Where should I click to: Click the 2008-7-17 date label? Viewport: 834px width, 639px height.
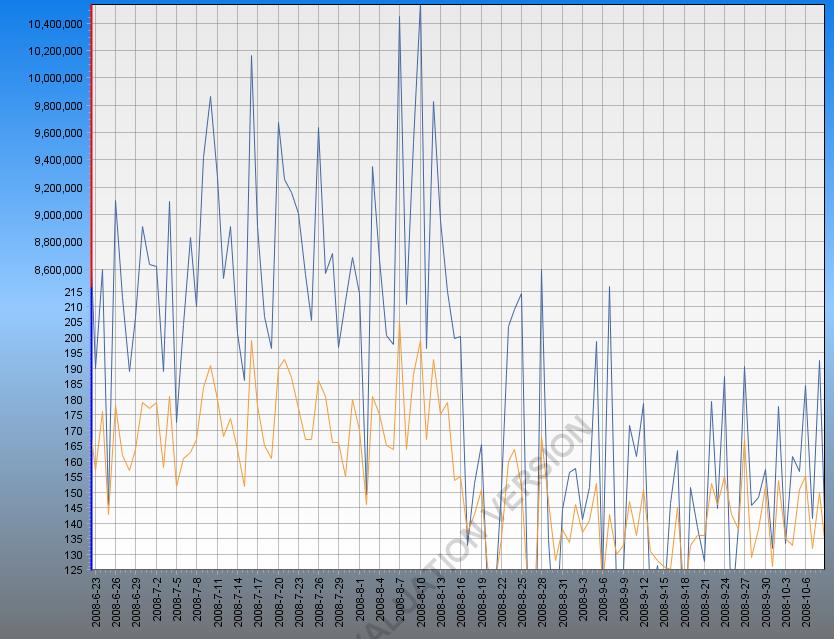pos(258,600)
